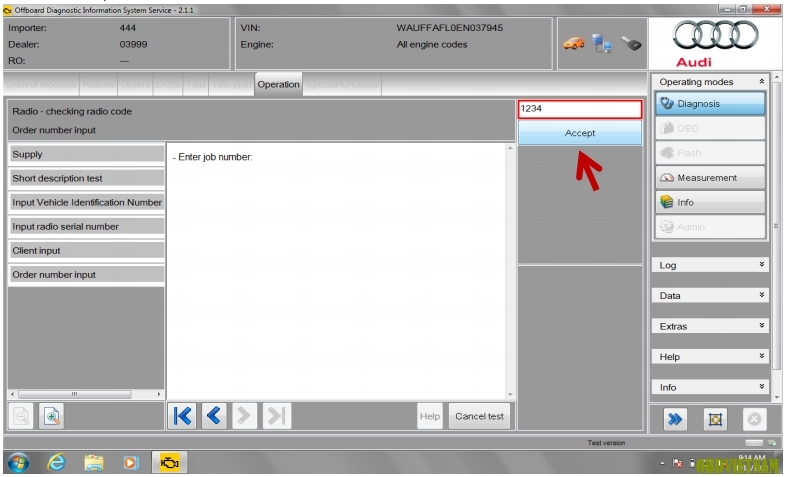Click the job number input field

click(579, 109)
